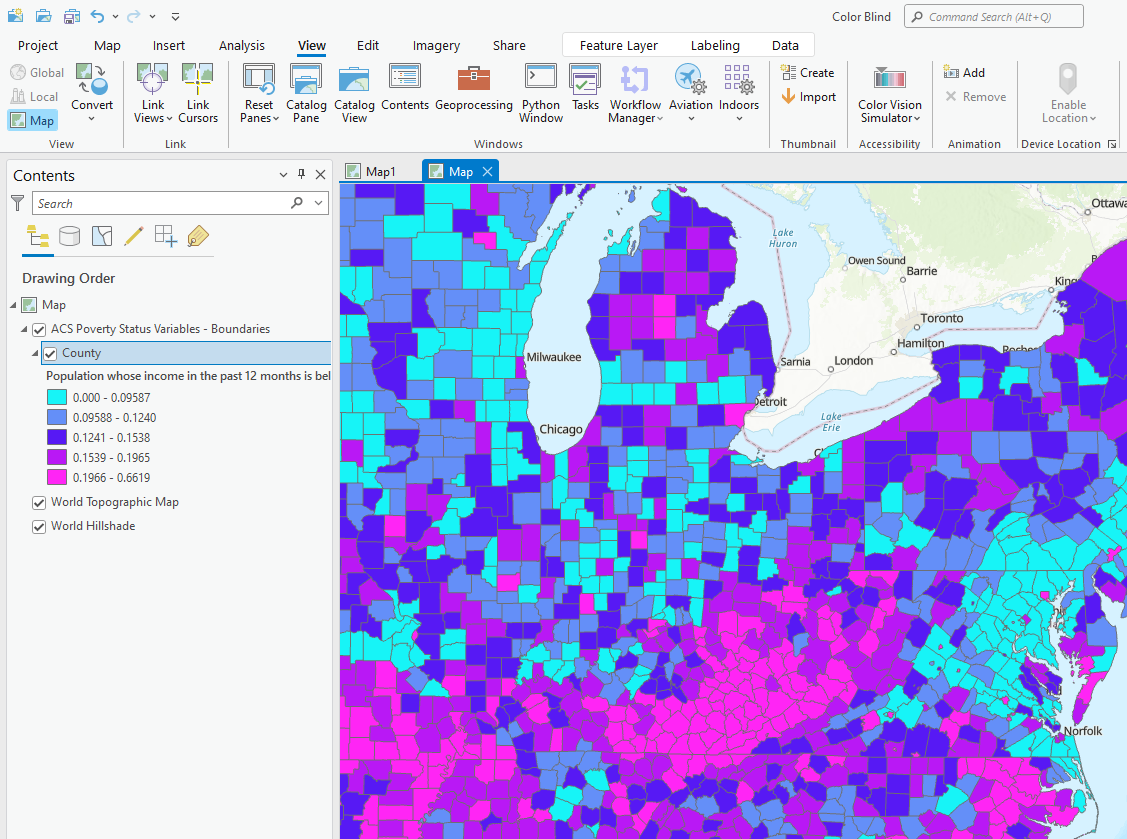1127x839 pixels.
Task: Hide the World Topographic Map layer
Action: 38,502
